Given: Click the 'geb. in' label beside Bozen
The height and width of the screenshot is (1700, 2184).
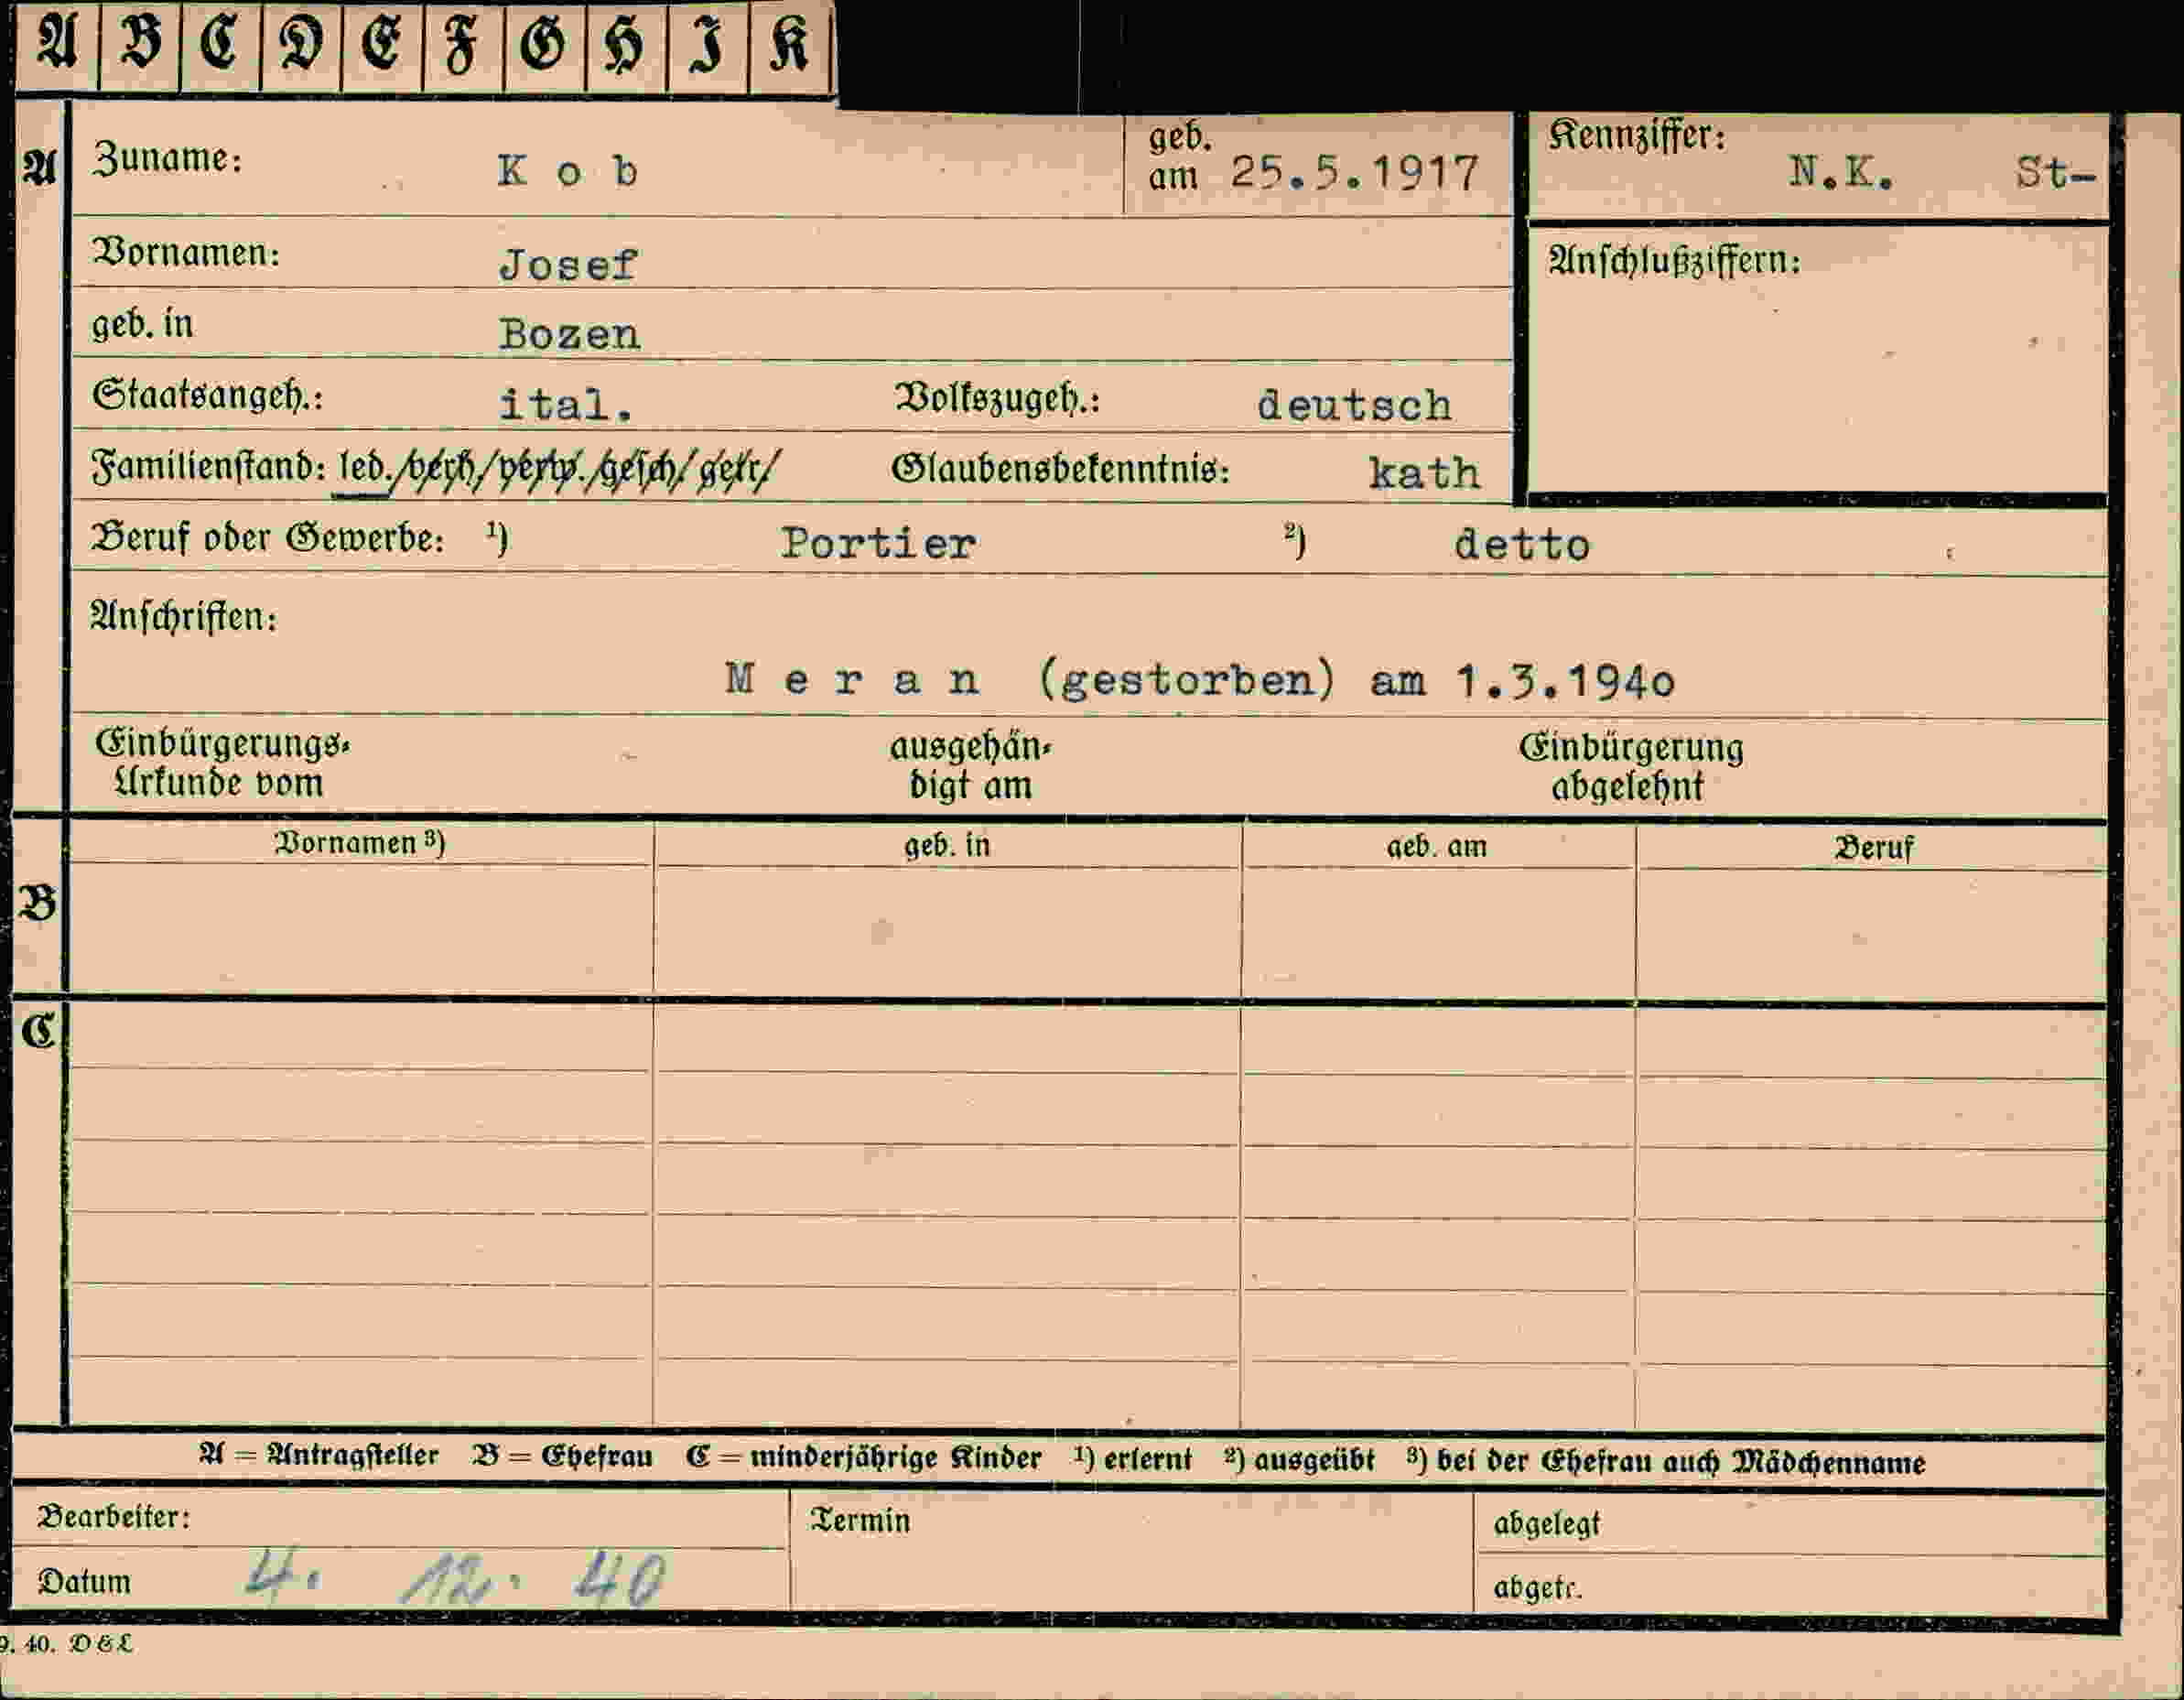Looking at the screenshot, I should click(142, 325).
